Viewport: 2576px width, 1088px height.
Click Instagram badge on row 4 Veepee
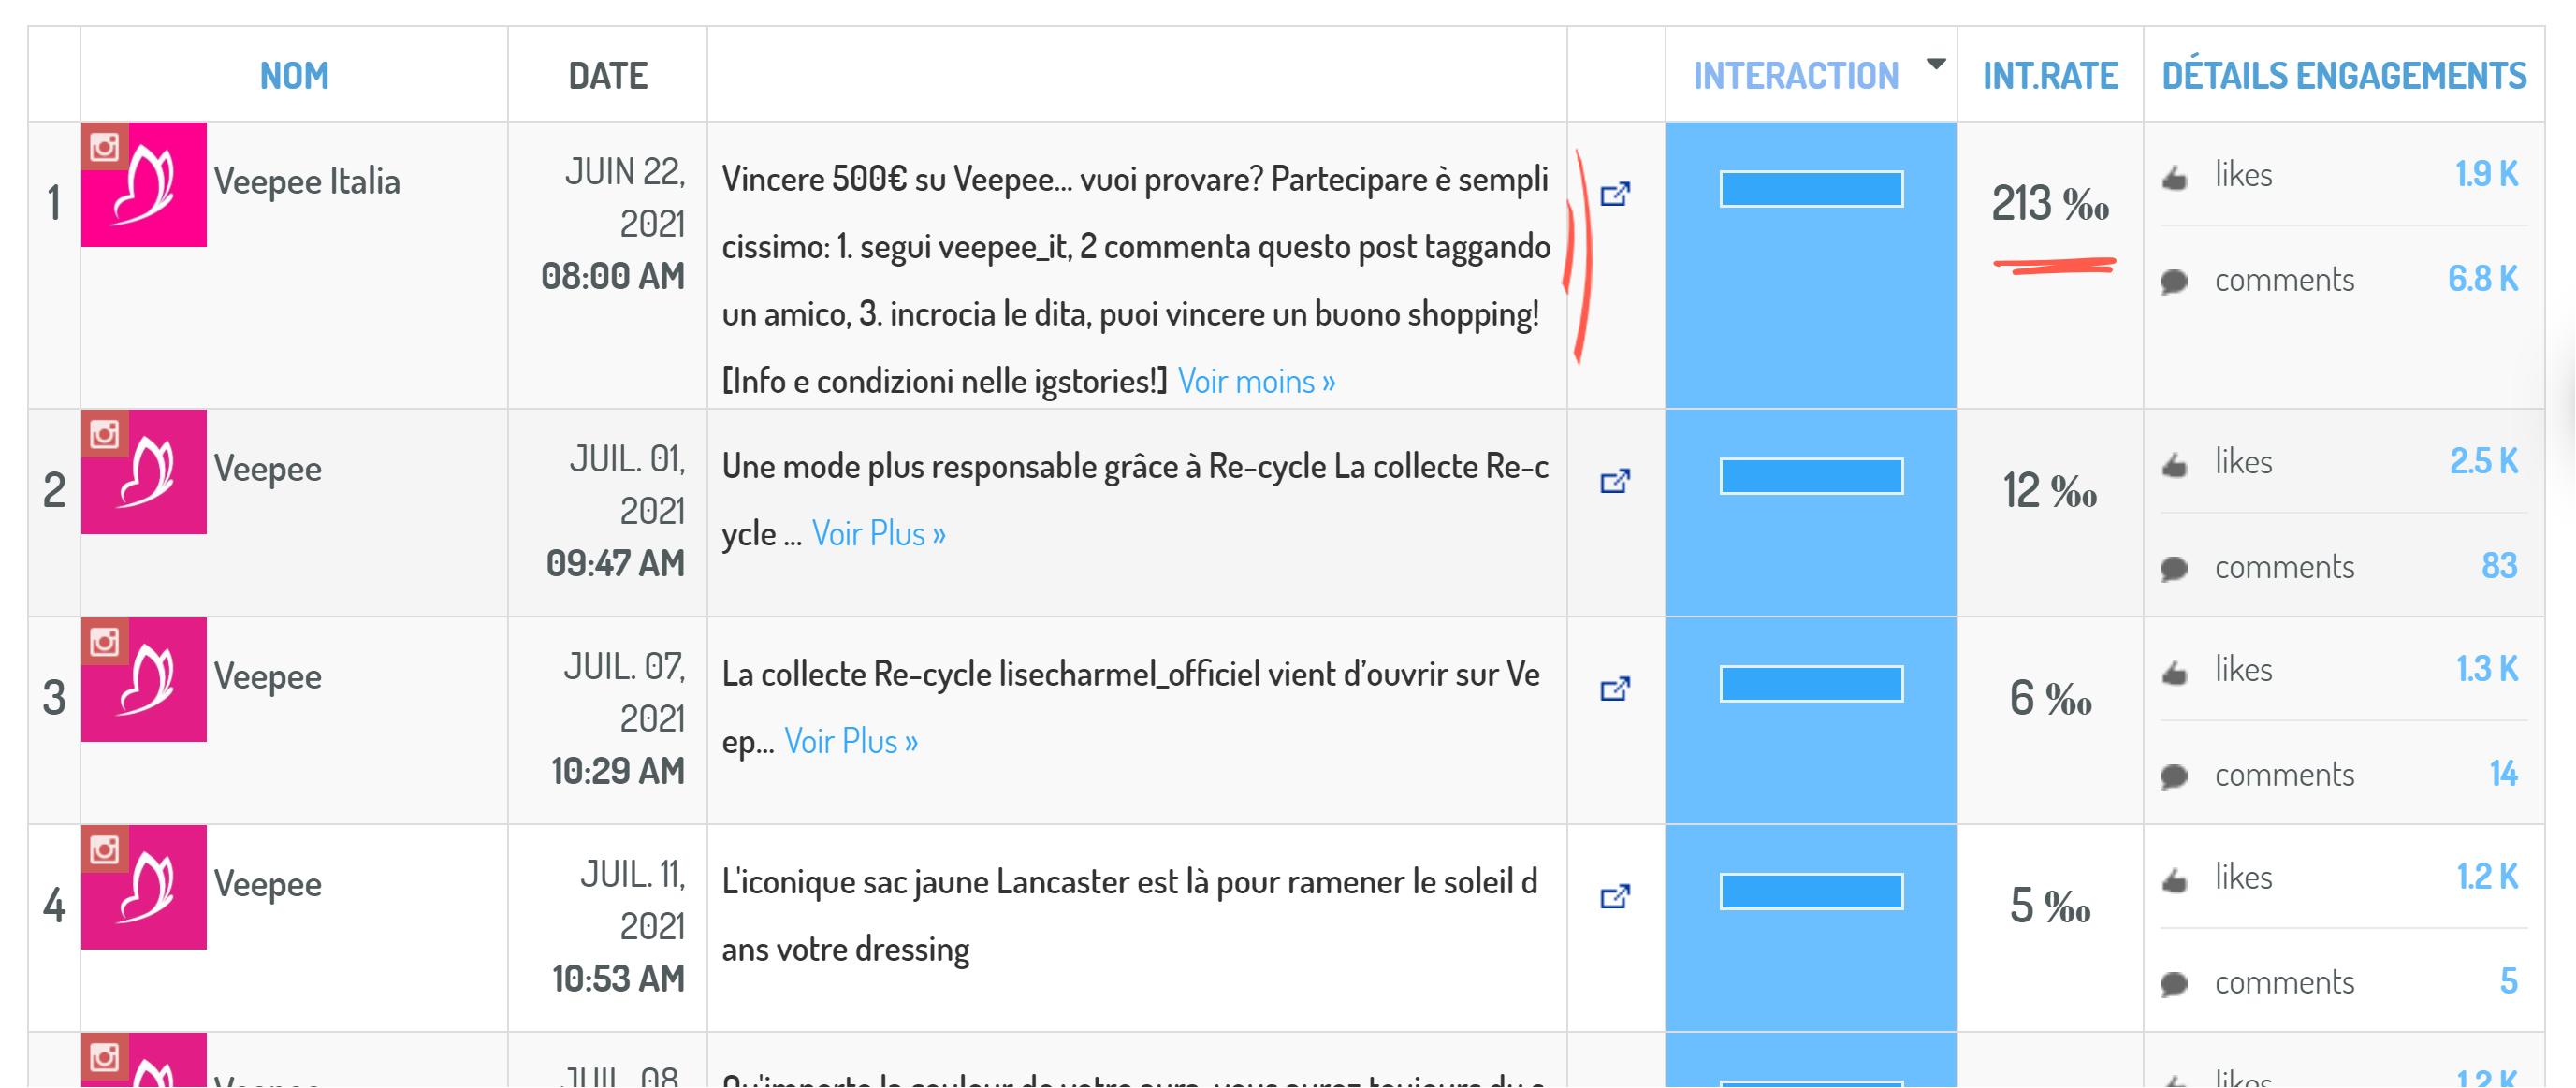(105, 850)
